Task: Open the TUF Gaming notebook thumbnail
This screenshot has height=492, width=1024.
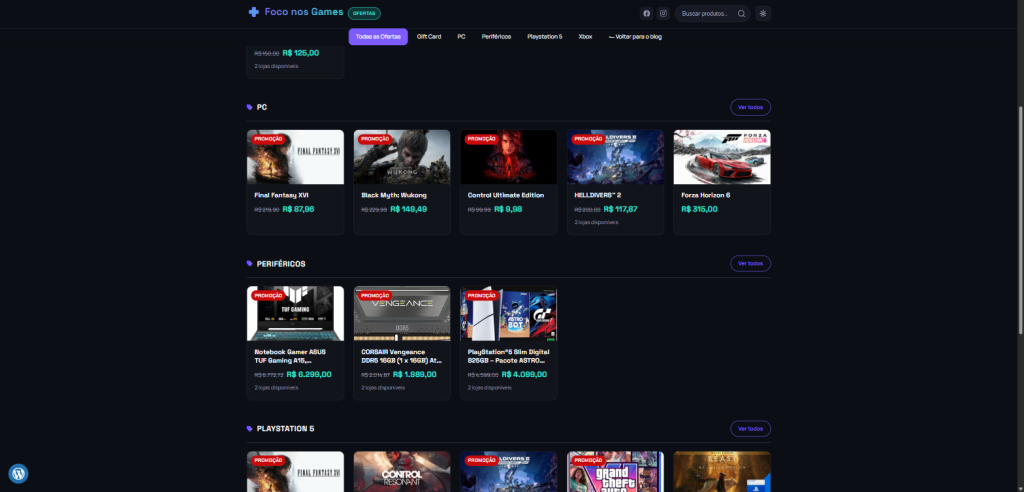Action: click(x=295, y=314)
